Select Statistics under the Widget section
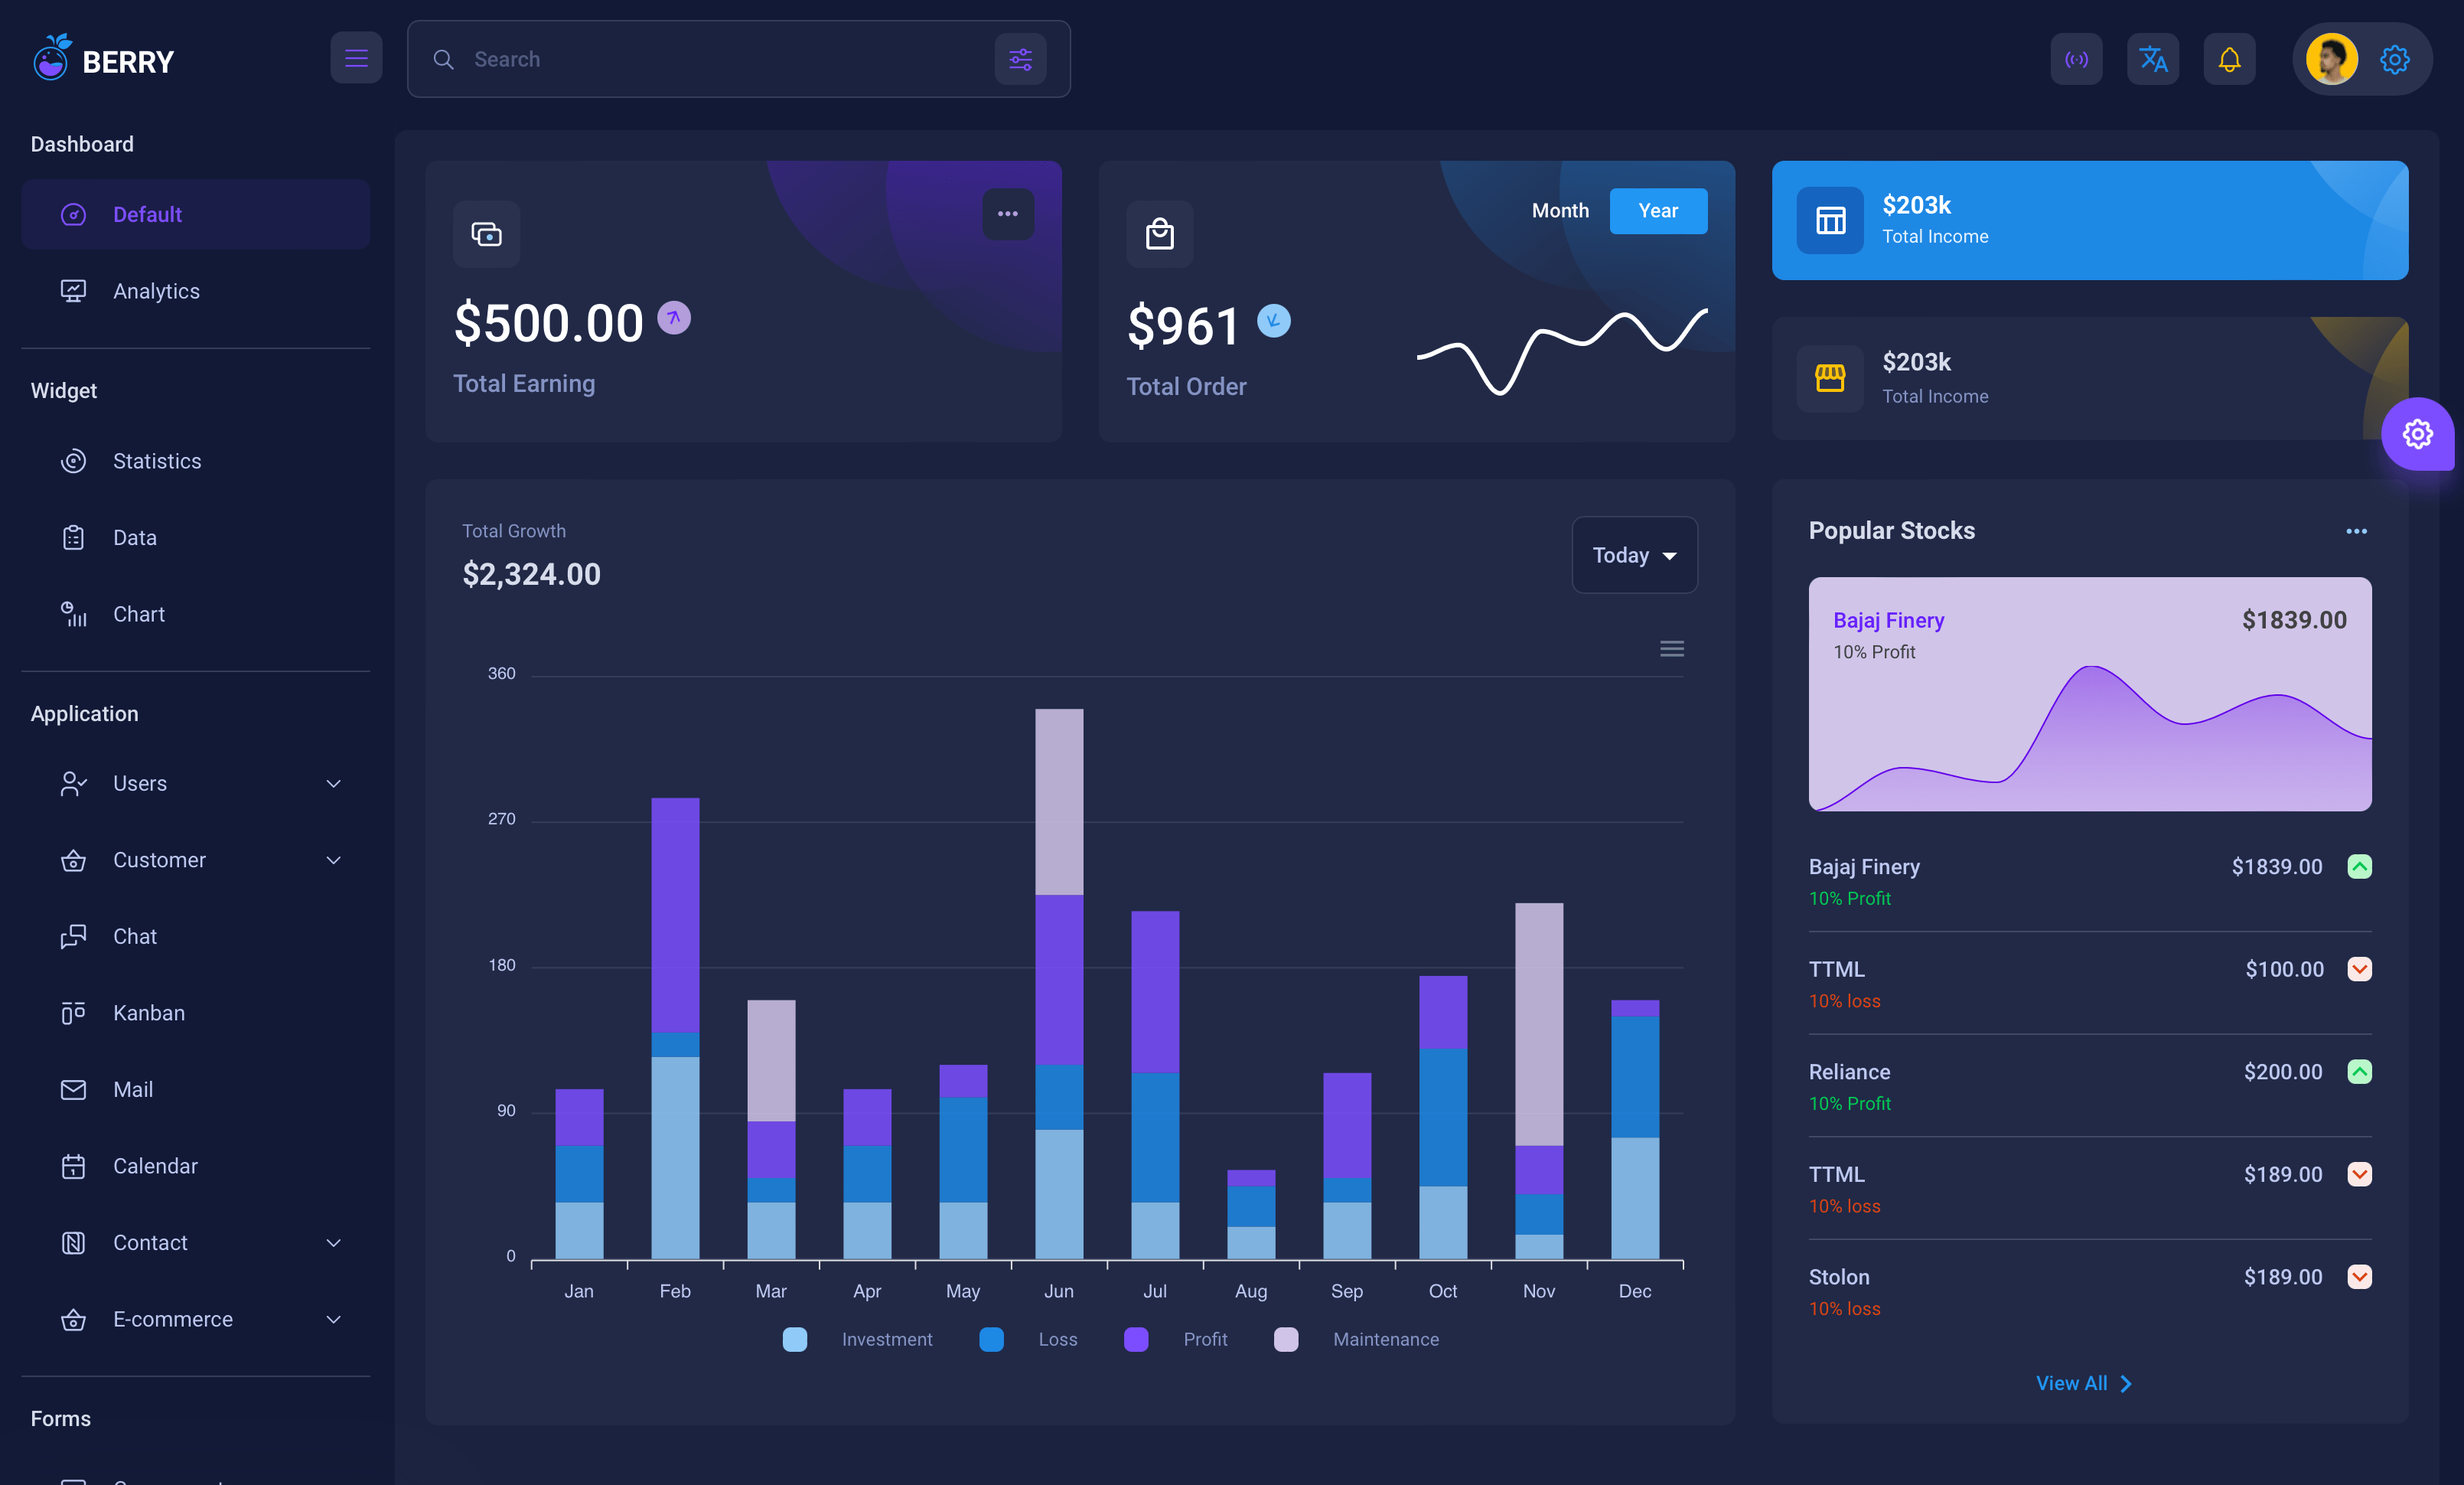This screenshot has width=2464, height=1485. pyautogui.click(x=157, y=461)
